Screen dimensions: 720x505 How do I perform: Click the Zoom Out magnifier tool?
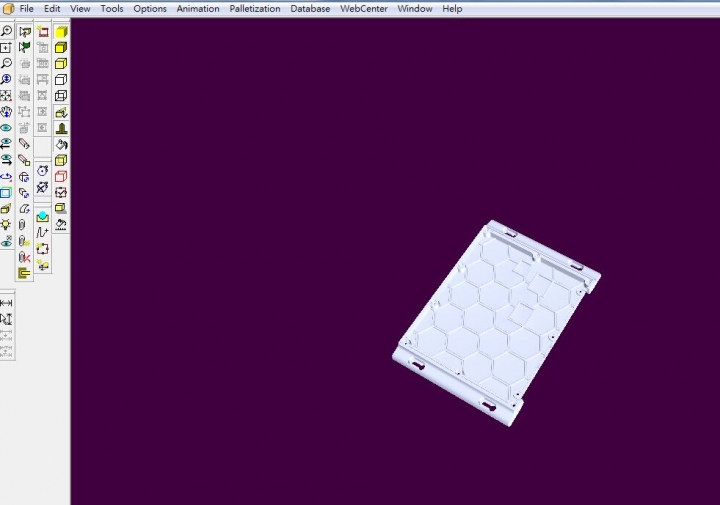tap(6, 63)
